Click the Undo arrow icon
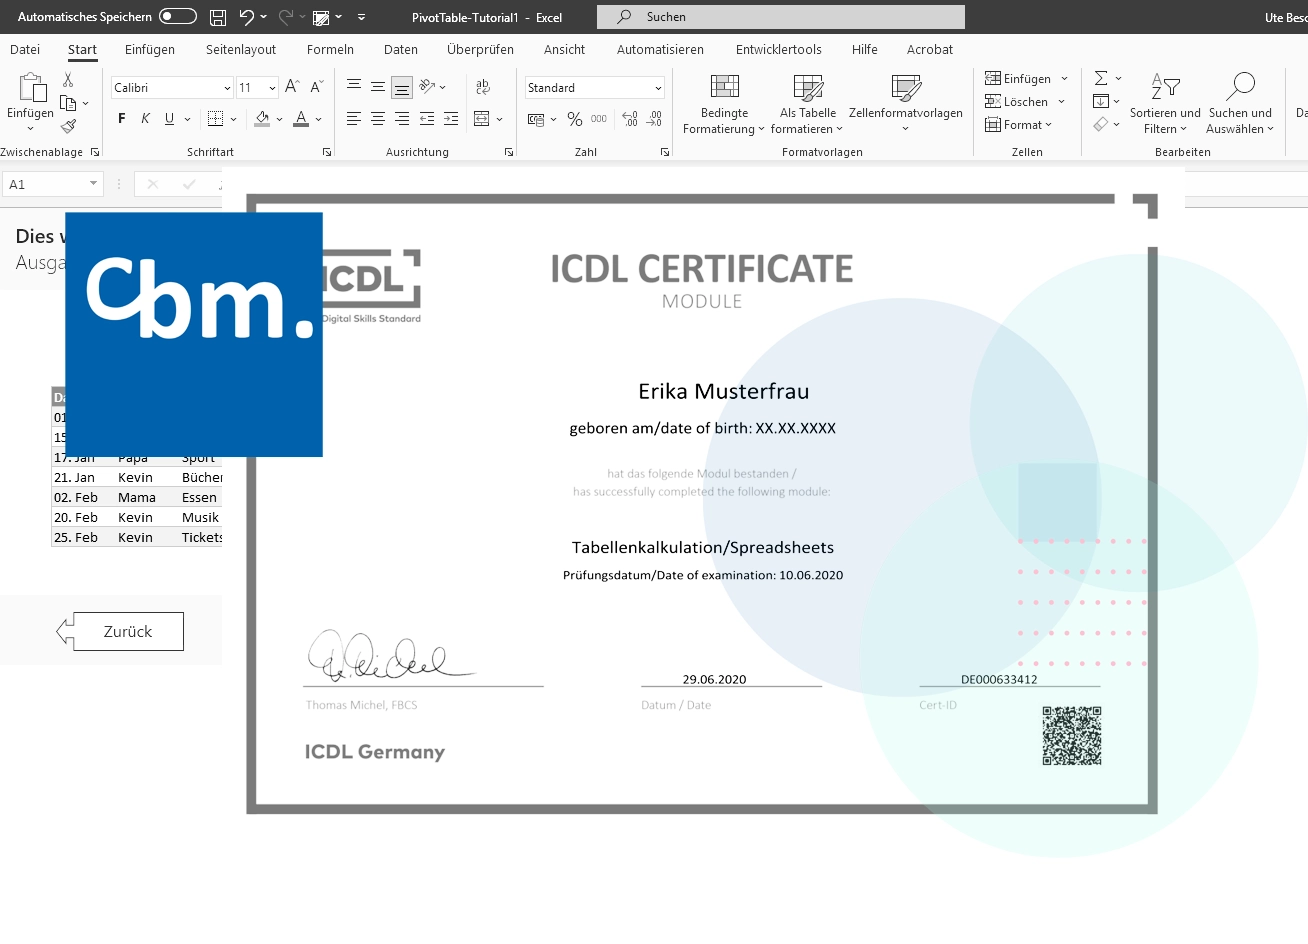This screenshot has height=944, width=1308. click(246, 17)
